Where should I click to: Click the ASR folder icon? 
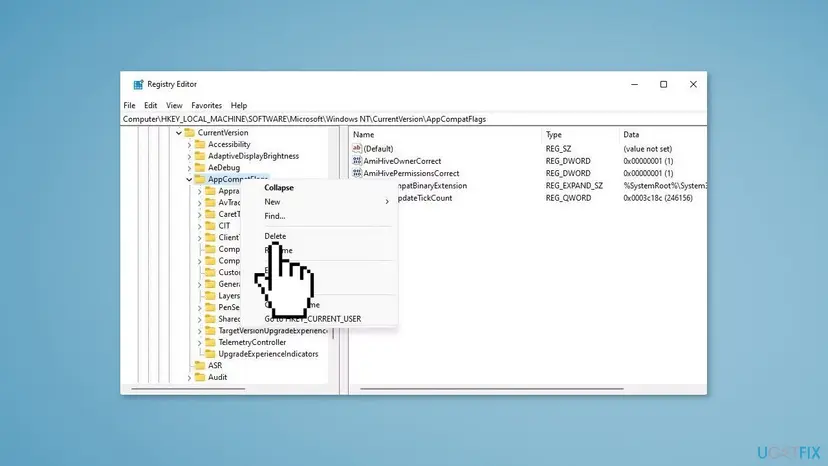[x=200, y=366]
